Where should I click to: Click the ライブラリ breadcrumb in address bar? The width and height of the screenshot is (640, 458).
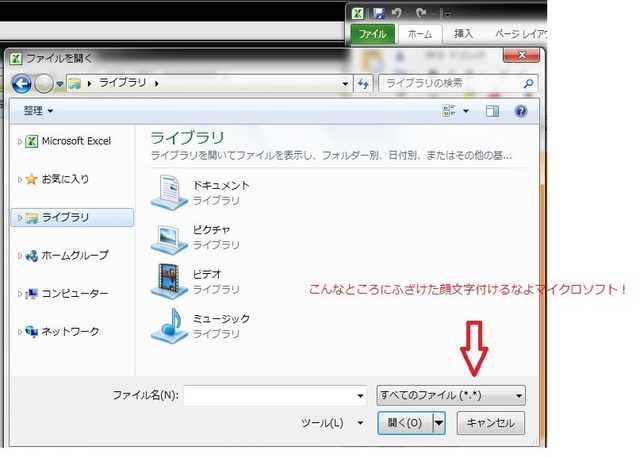pyautogui.click(x=122, y=83)
